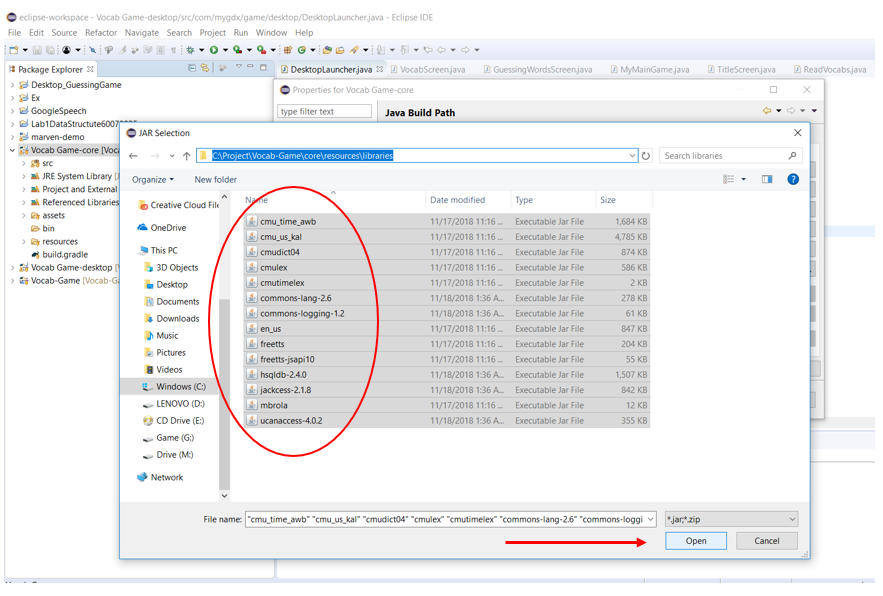Click the Back arrow in JAR Selection dialog

point(133,156)
